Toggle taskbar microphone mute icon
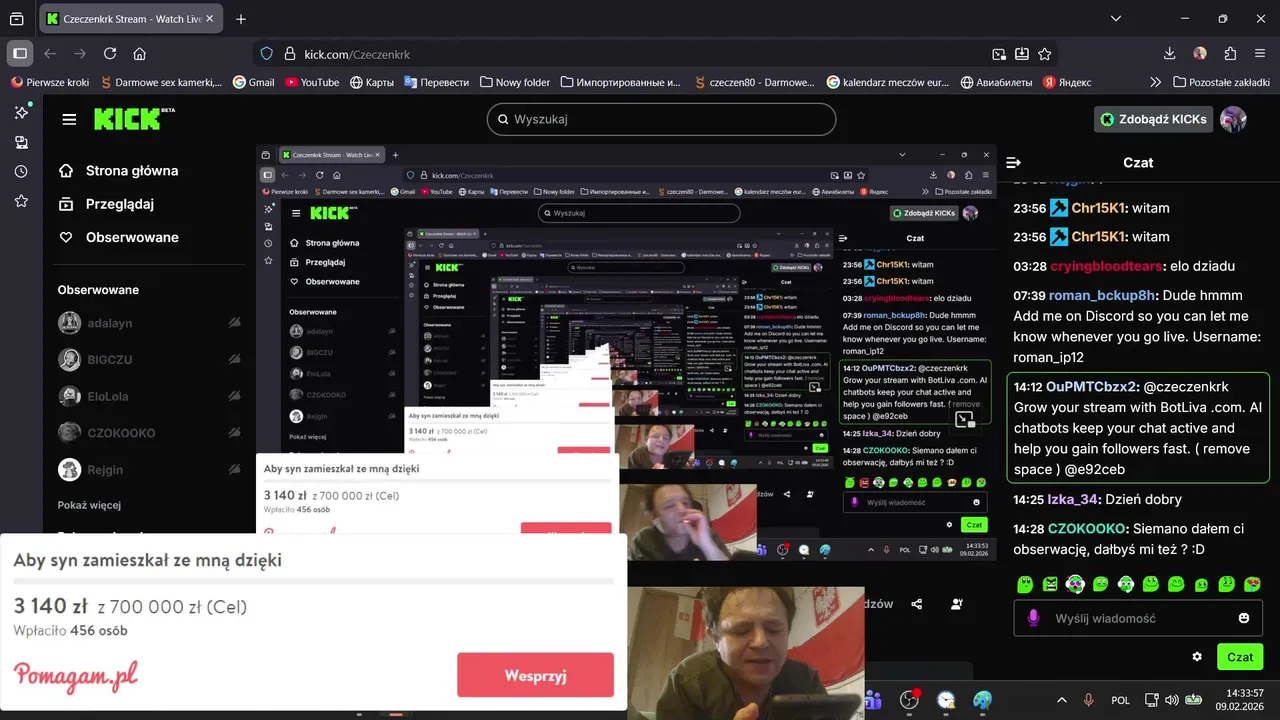The width and height of the screenshot is (1280, 720). coord(1088,700)
